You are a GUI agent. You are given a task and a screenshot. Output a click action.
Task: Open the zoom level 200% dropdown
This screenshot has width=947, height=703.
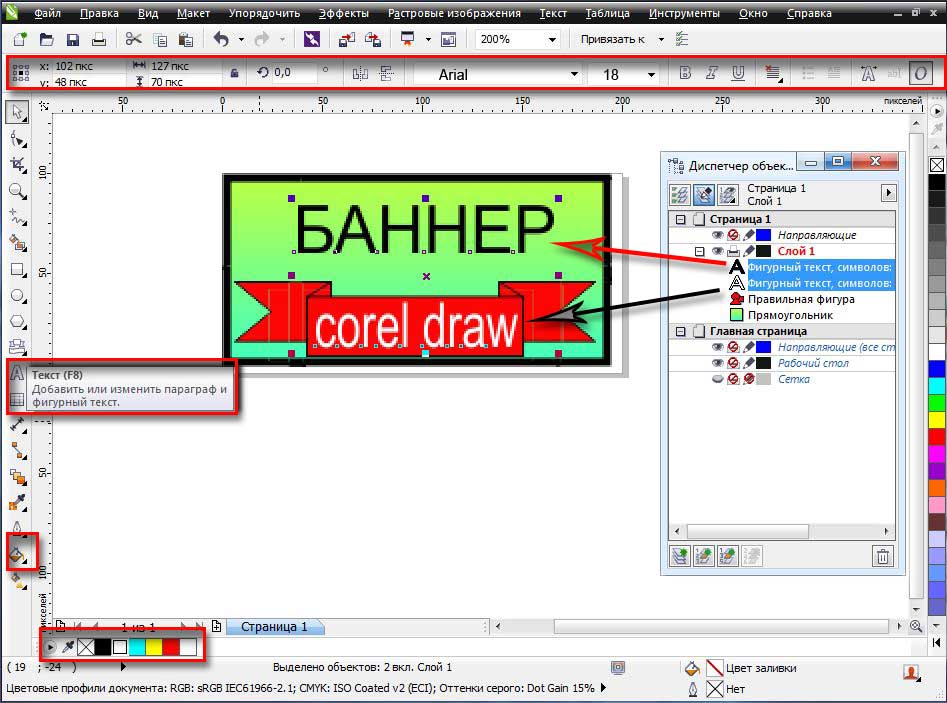[552, 40]
